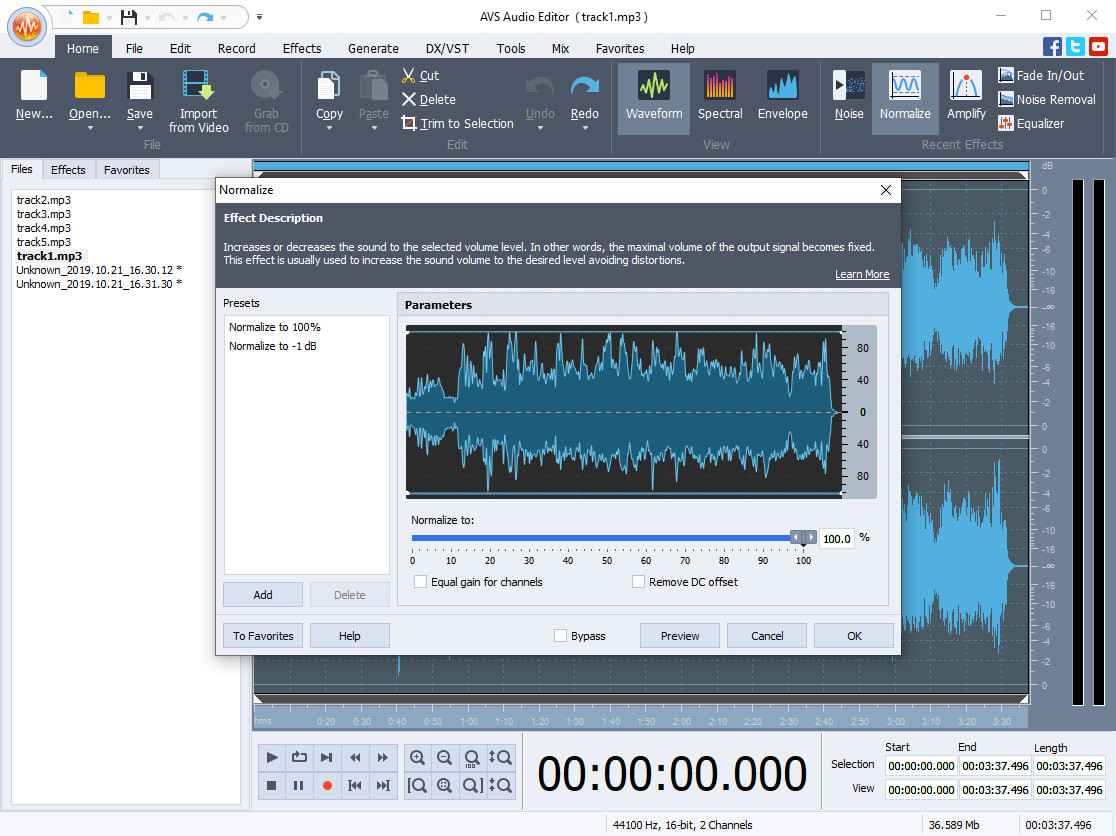Select the Import from Video icon

click(198, 99)
